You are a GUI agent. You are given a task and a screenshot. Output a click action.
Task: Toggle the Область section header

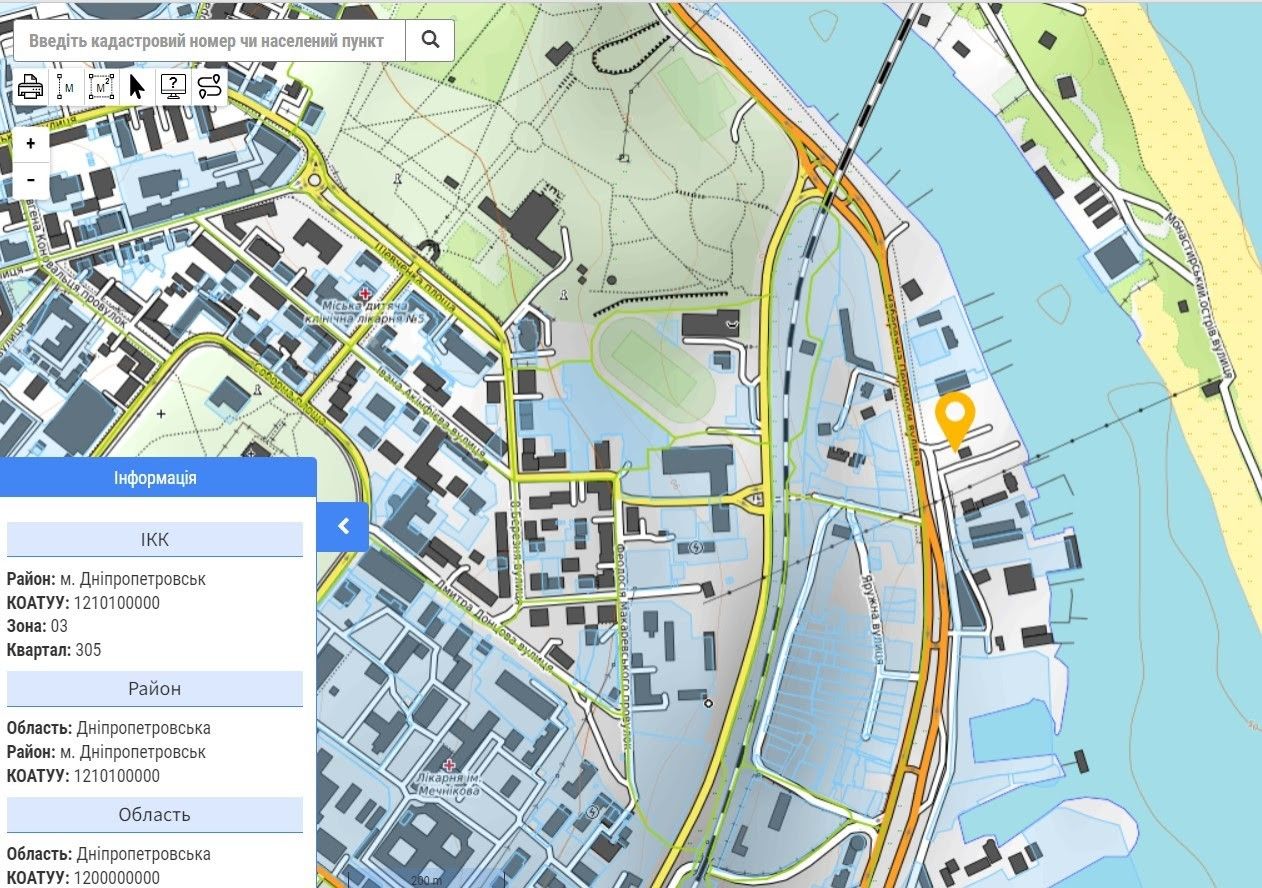[x=155, y=815]
